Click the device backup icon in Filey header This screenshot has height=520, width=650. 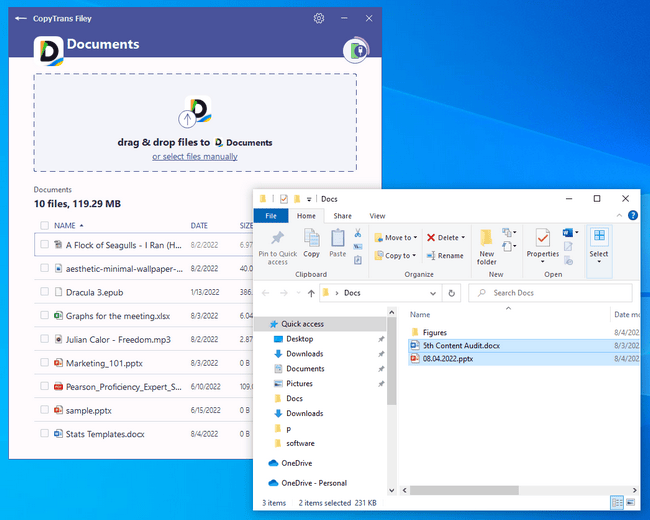tap(356, 51)
